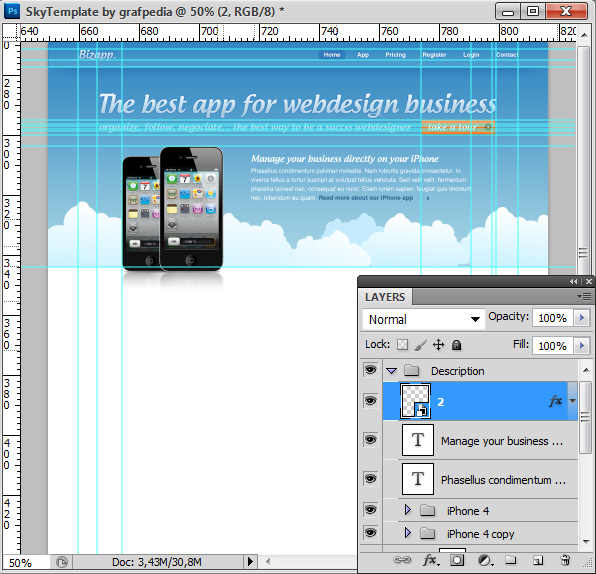596x574 pixels.
Task: Create a new group with the folder icon at the panel bottom
Action: tap(510, 560)
